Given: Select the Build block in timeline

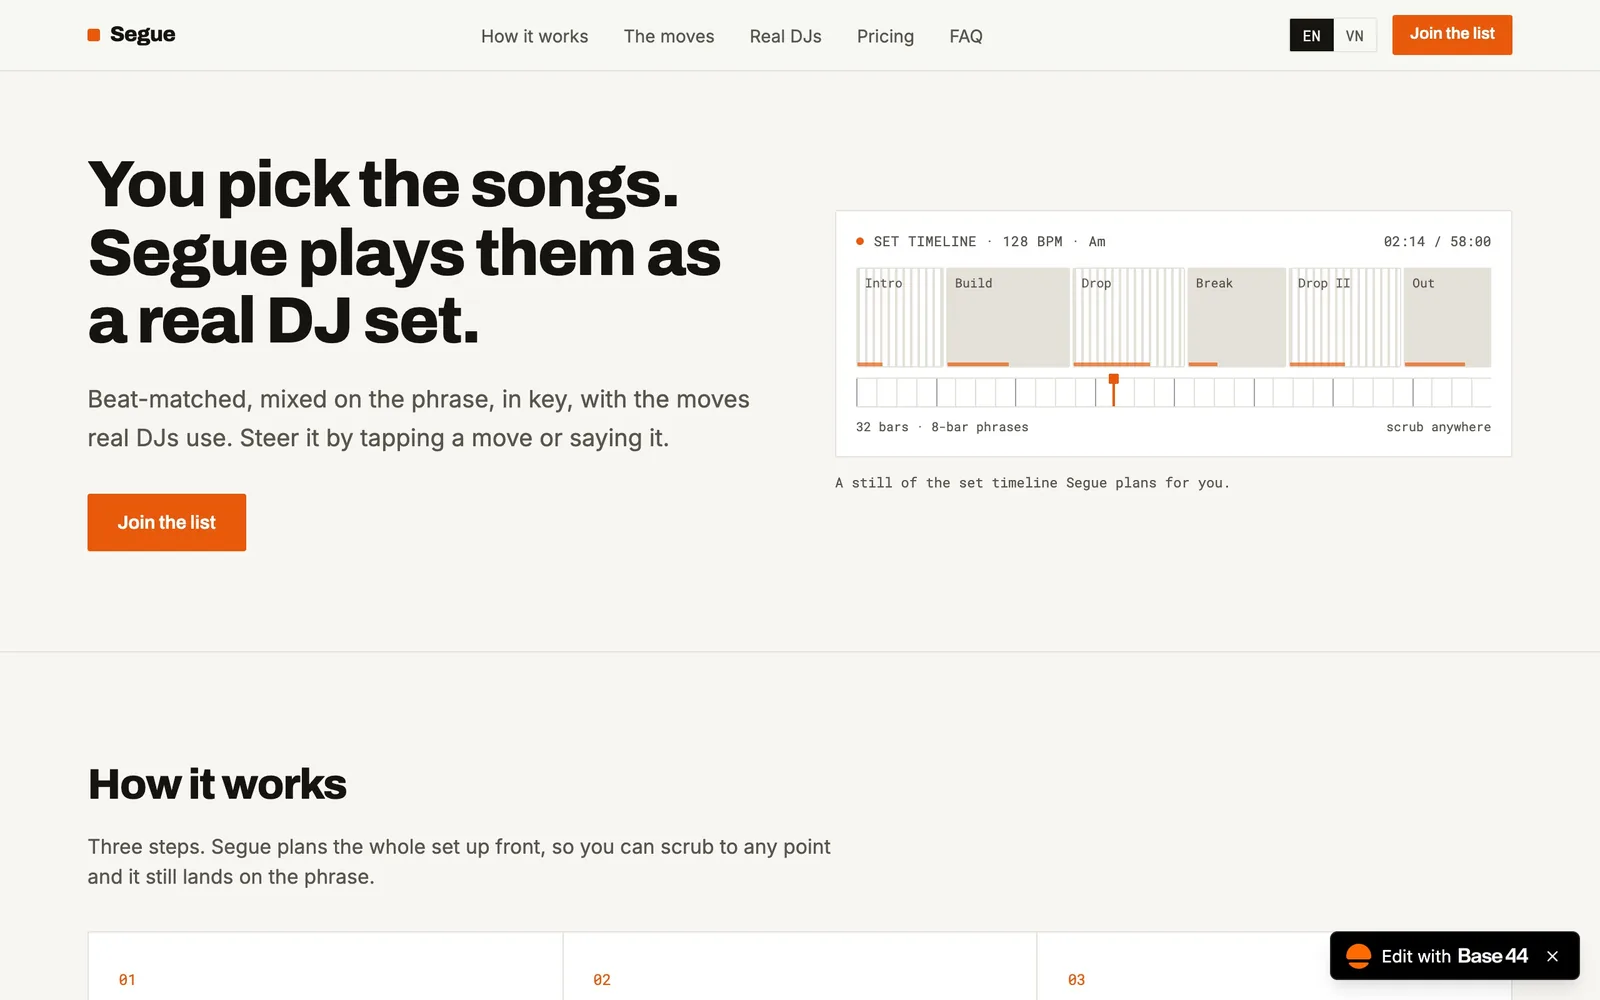Looking at the screenshot, I should point(1007,317).
